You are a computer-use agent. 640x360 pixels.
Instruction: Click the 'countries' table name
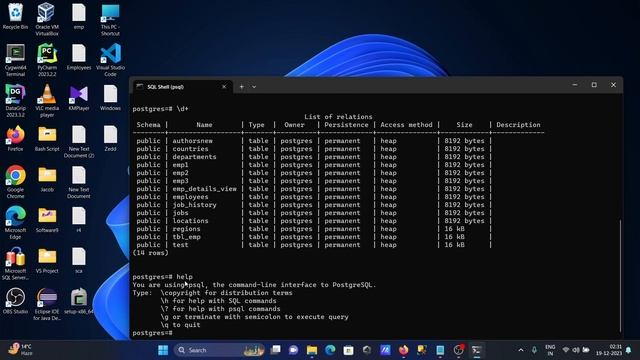tap(190, 149)
